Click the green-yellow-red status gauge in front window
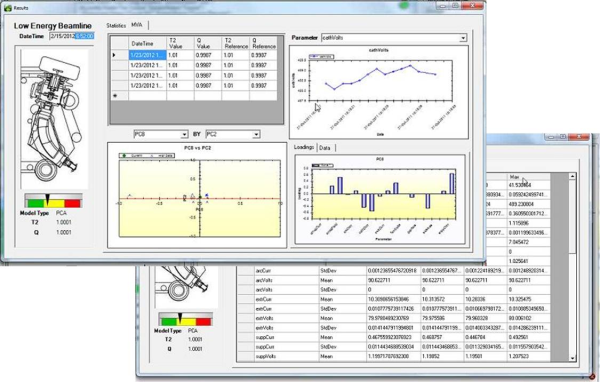This screenshot has width=600, height=382. (x=53, y=201)
